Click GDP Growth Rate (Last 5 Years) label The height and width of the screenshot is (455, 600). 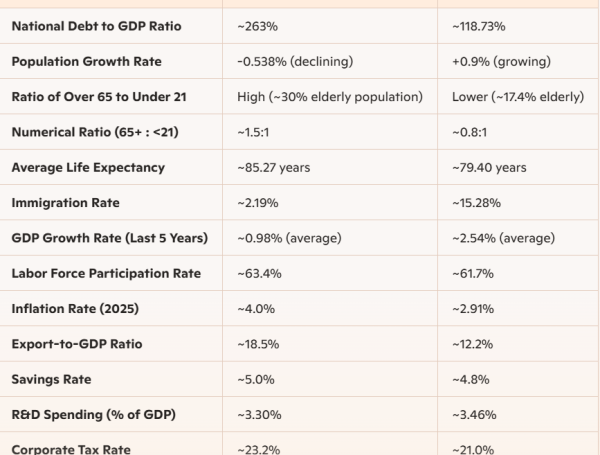(x=109, y=237)
